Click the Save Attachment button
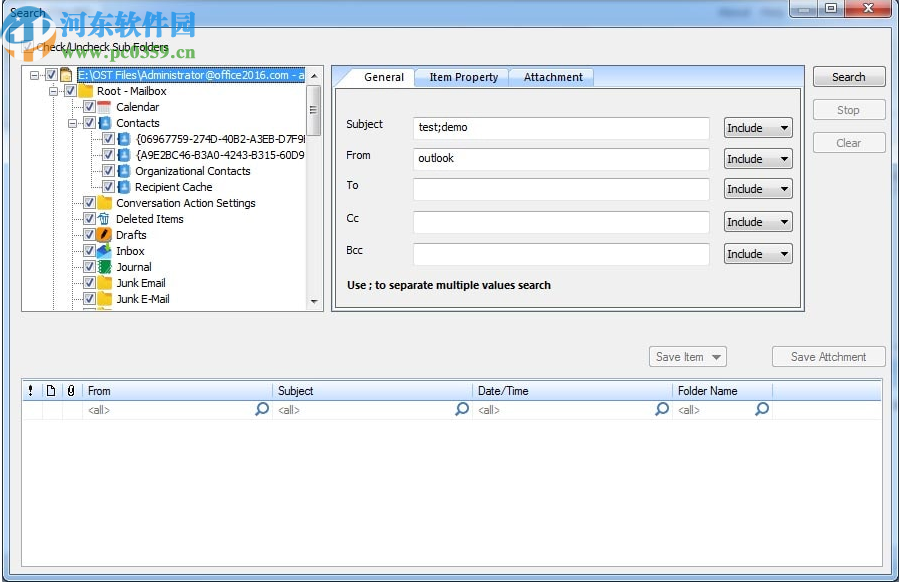Viewport: 900px width, 583px height. coord(828,356)
